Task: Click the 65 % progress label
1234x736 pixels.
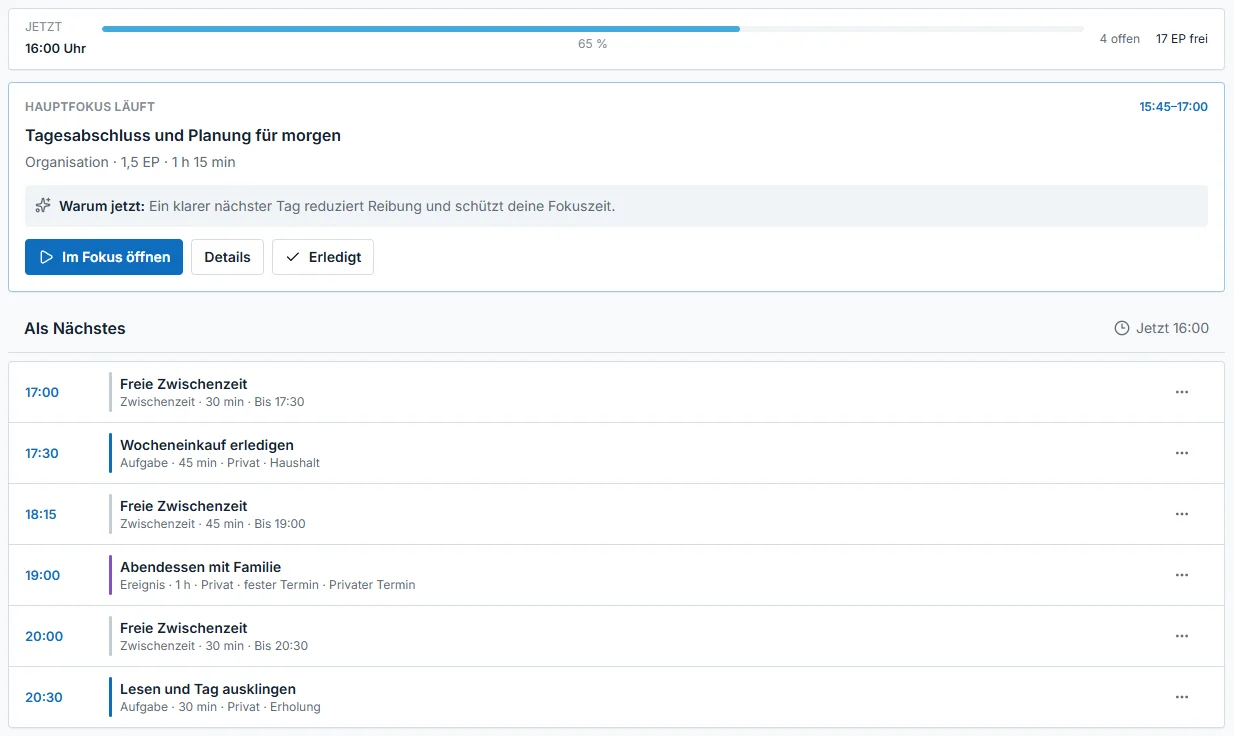Action: pyautogui.click(x=592, y=44)
